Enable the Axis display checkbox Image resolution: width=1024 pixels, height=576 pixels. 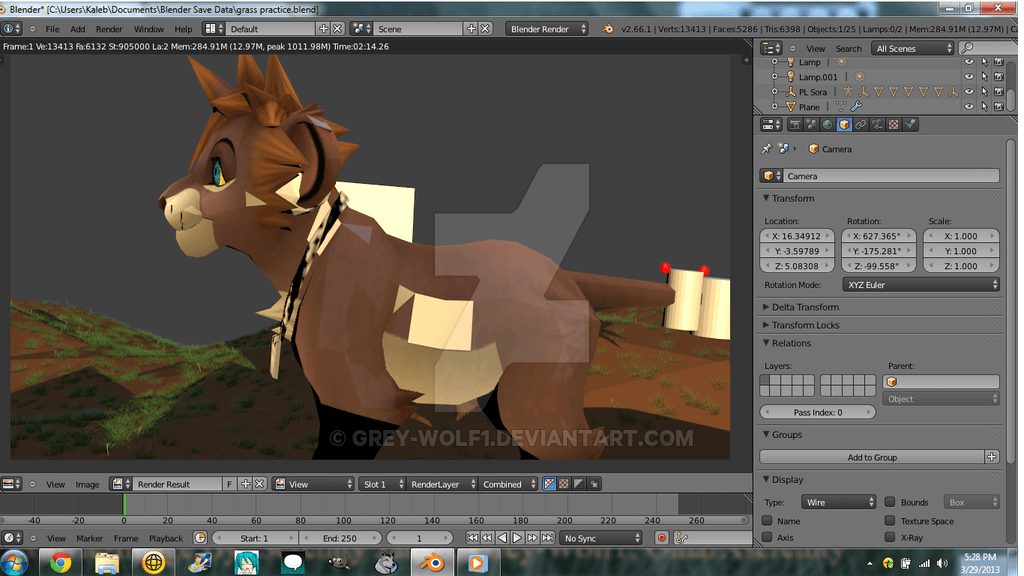coord(767,537)
